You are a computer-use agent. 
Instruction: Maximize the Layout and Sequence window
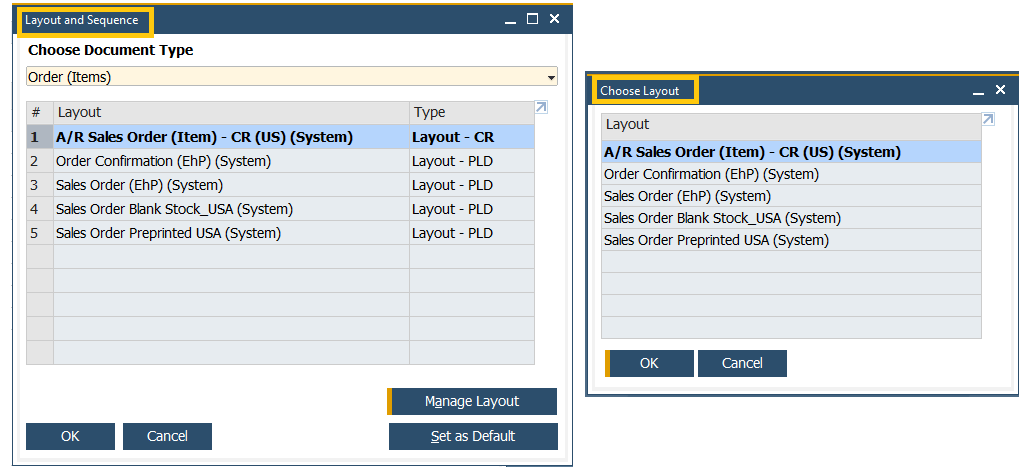pyautogui.click(x=532, y=19)
